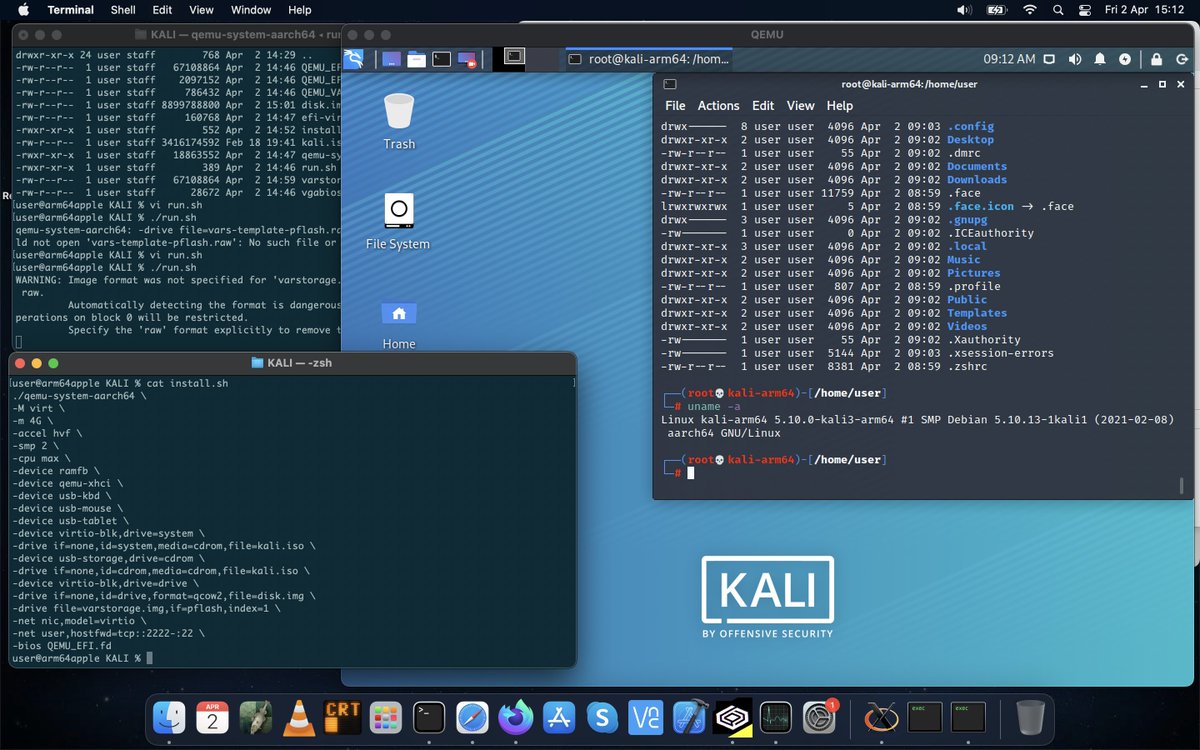1200x750 pixels.
Task: Open Actions menu in Kali terminal
Action: point(718,105)
